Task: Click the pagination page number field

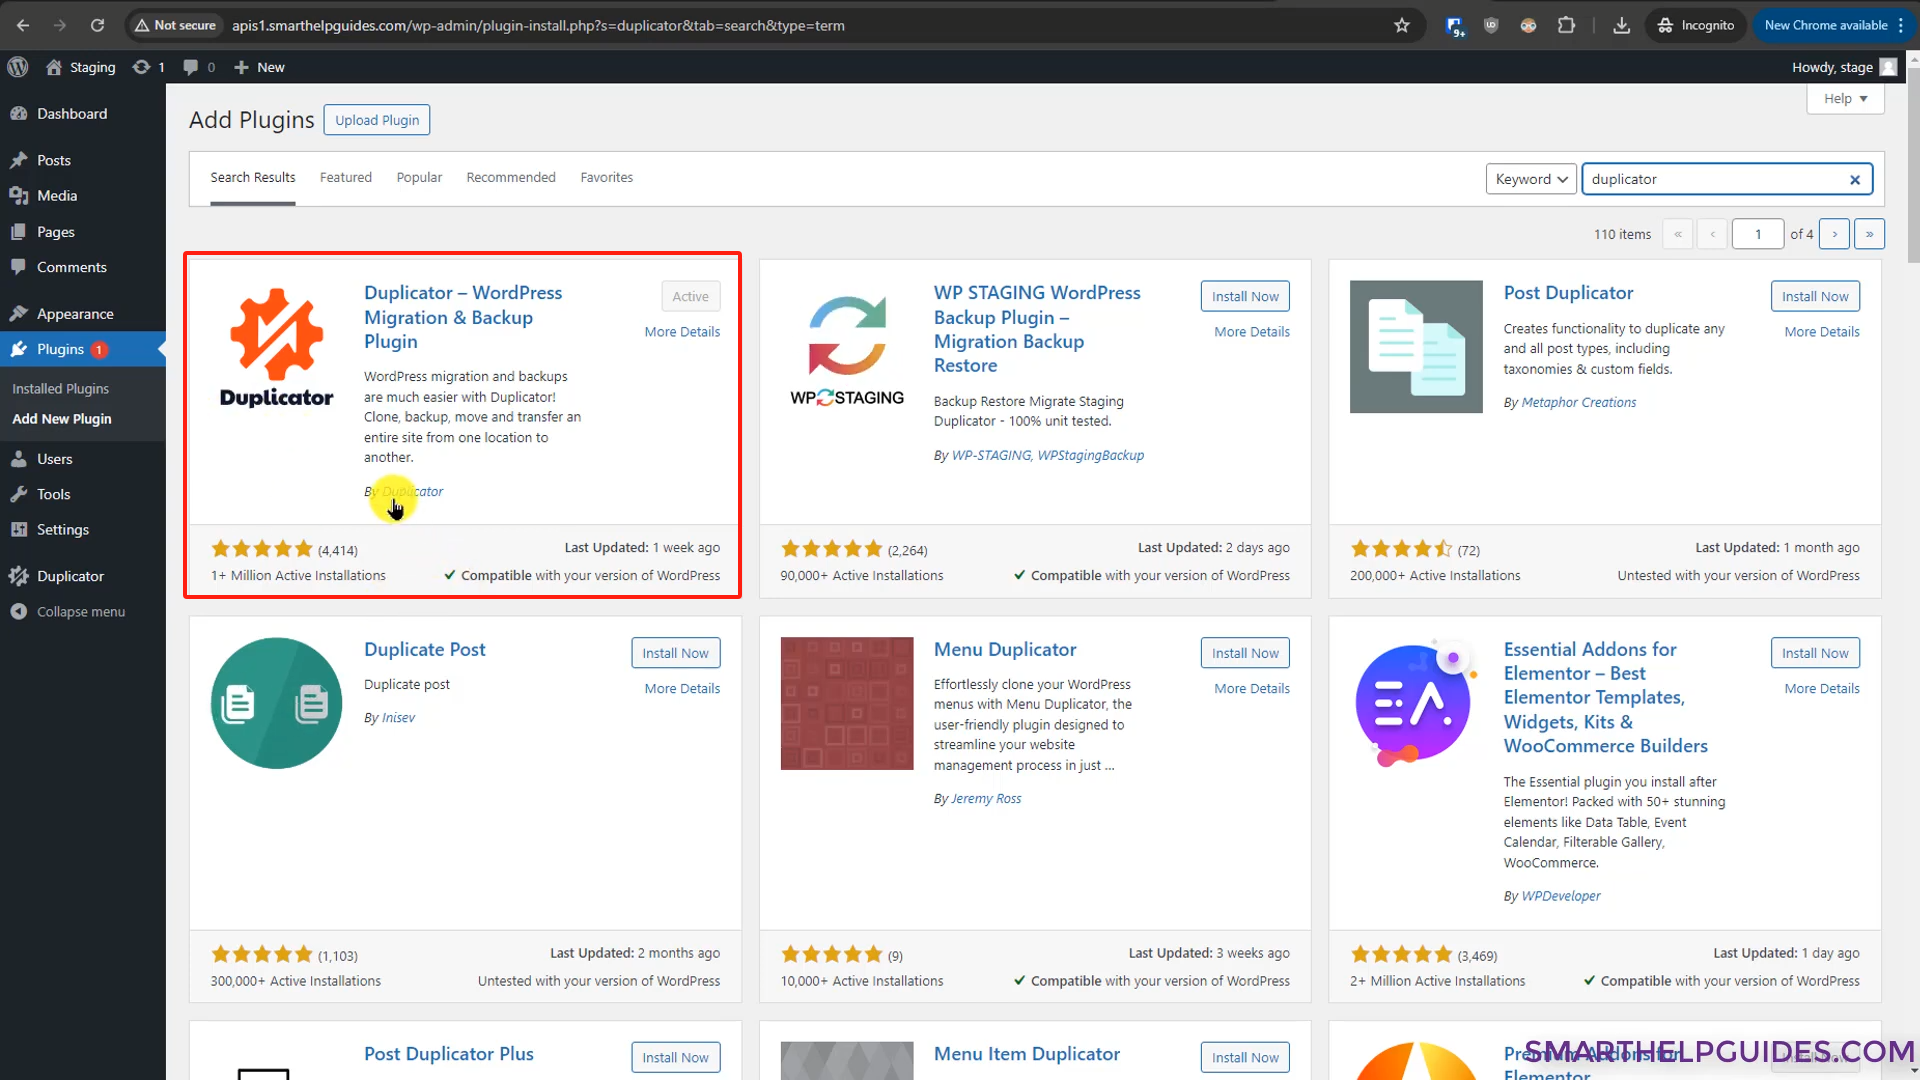Action: [1758, 233]
